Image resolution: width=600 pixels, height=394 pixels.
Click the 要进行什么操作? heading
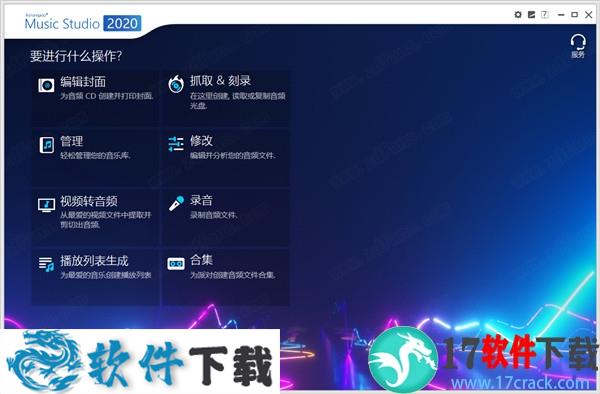(76, 56)
